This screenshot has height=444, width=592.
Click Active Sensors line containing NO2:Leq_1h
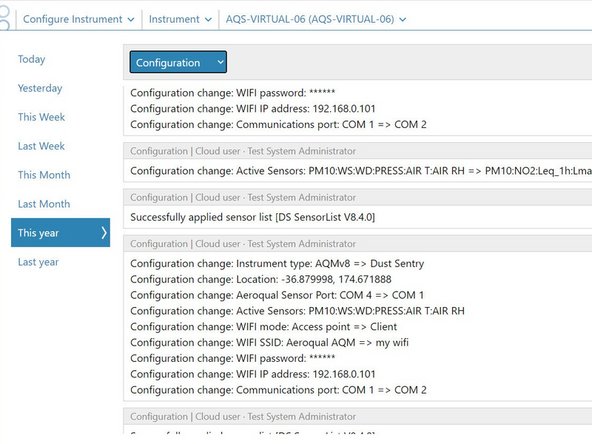tap(361, 171)
